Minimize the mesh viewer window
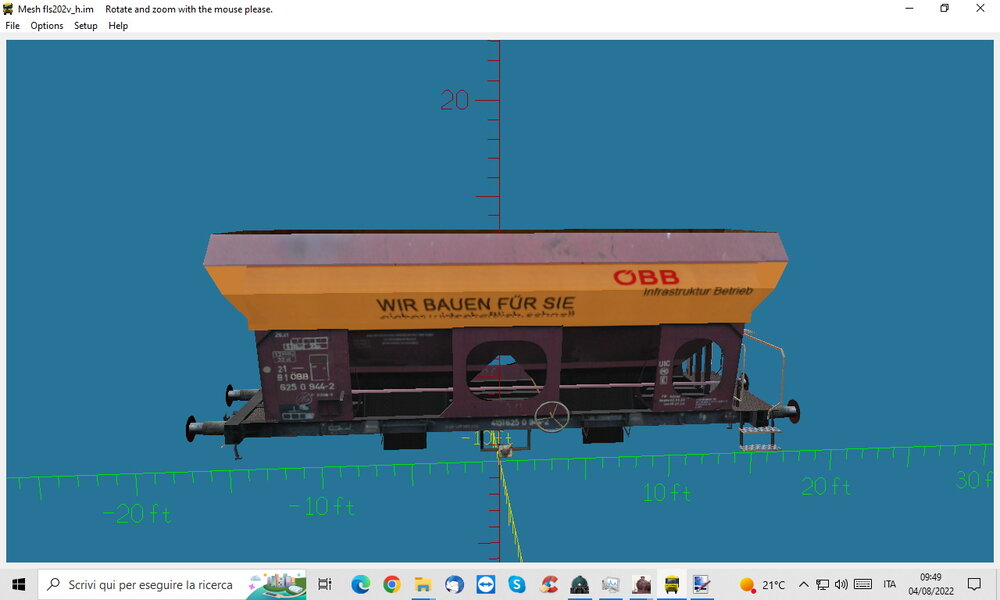The width and height of the screenshot is (1000, 600). pos(909,8)
